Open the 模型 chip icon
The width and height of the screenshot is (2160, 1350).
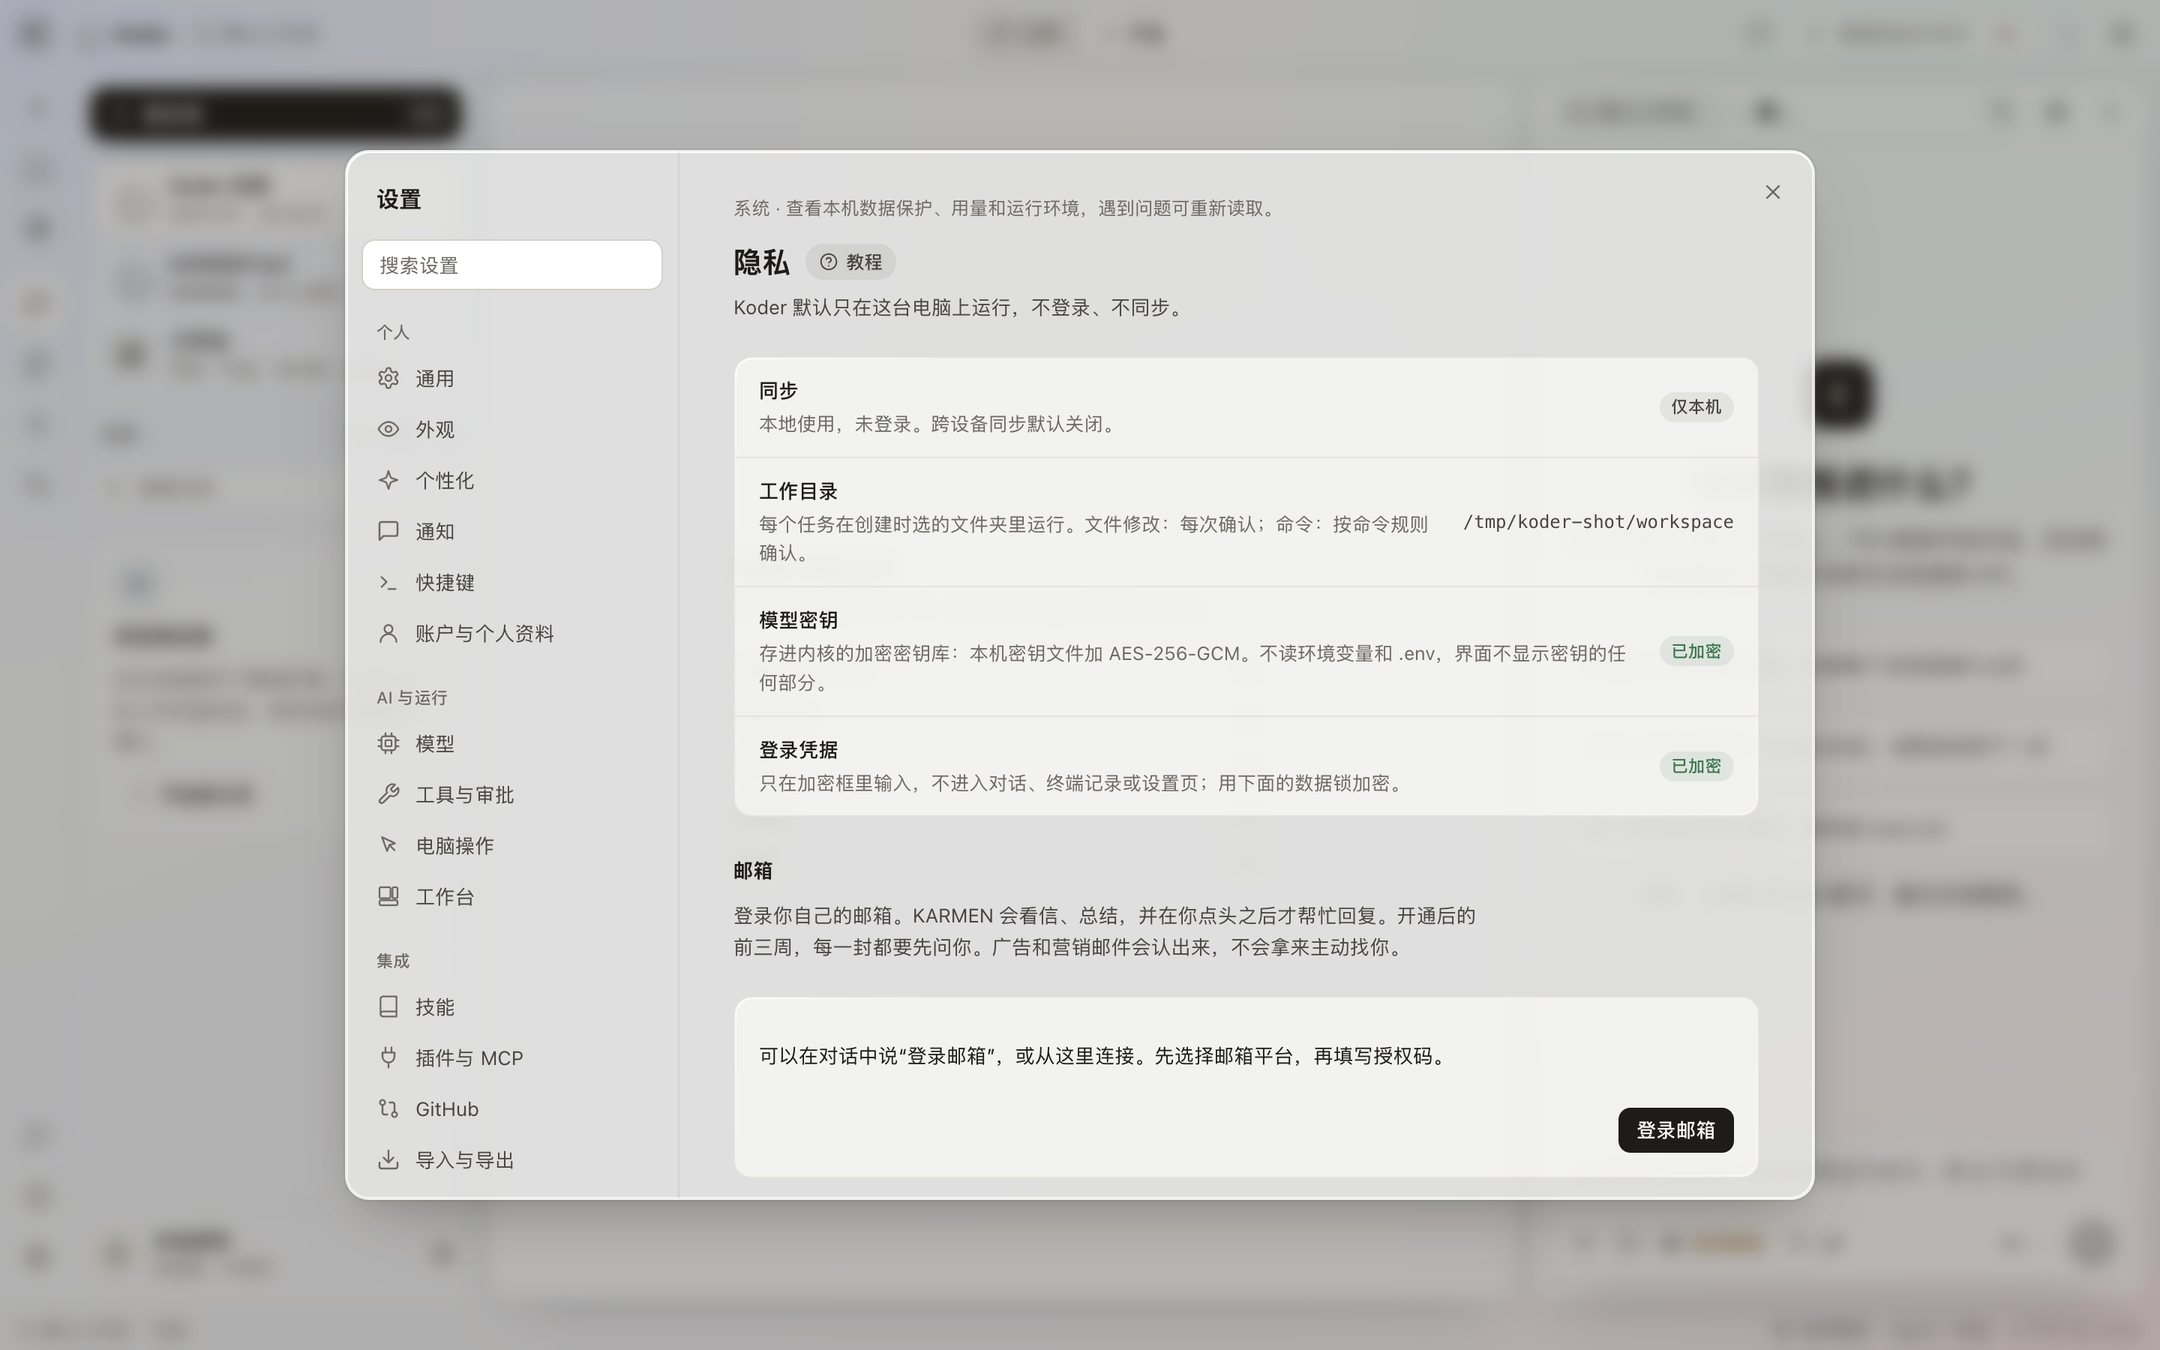(x=388, y=743)
